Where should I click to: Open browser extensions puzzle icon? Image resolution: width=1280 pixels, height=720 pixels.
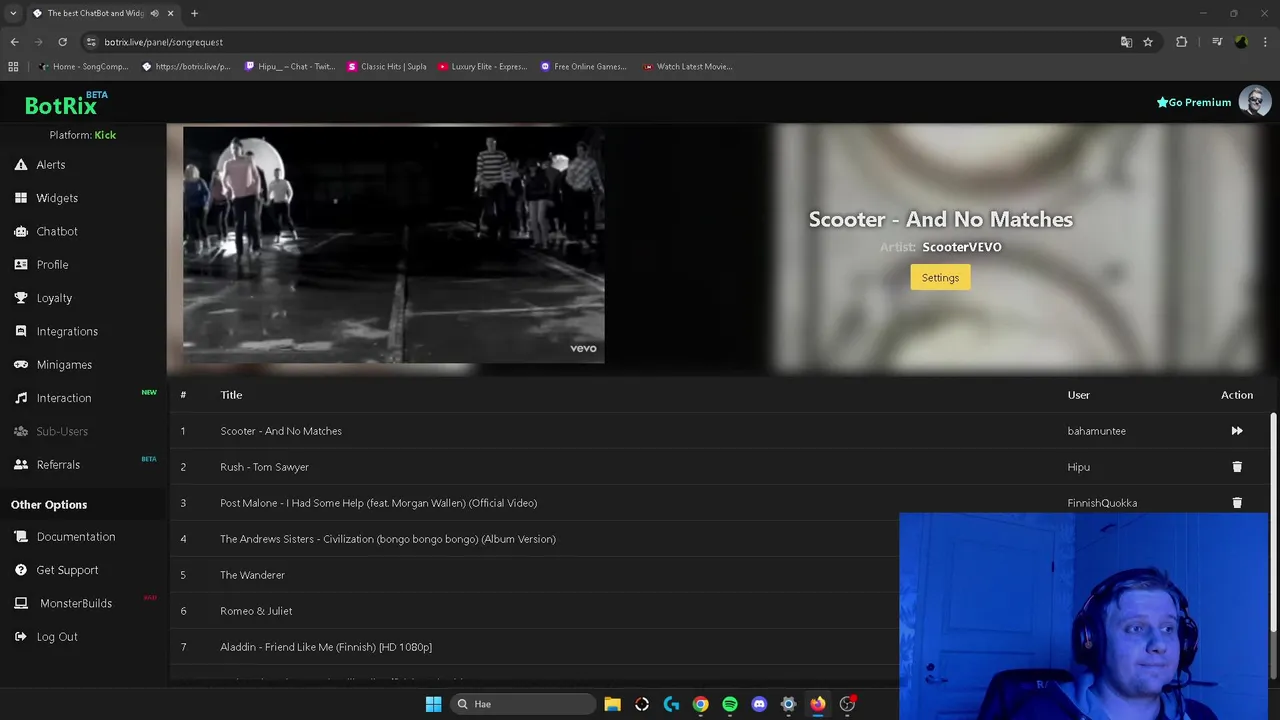1182,42
